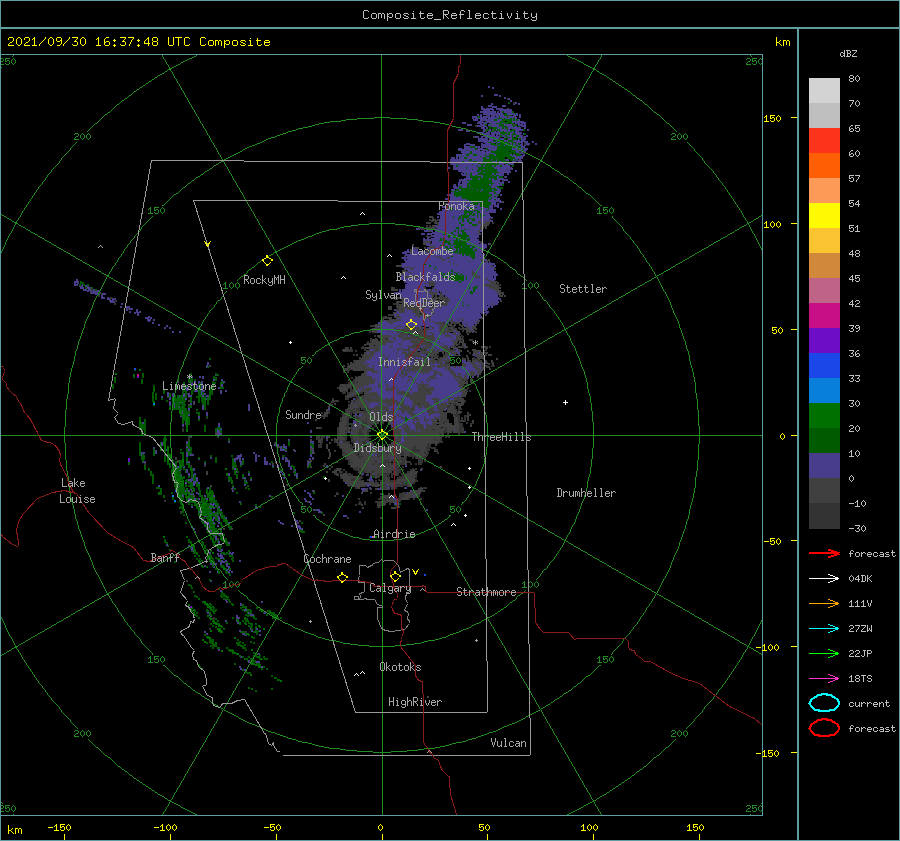Click the Didsbury town label

pos(377,448)
